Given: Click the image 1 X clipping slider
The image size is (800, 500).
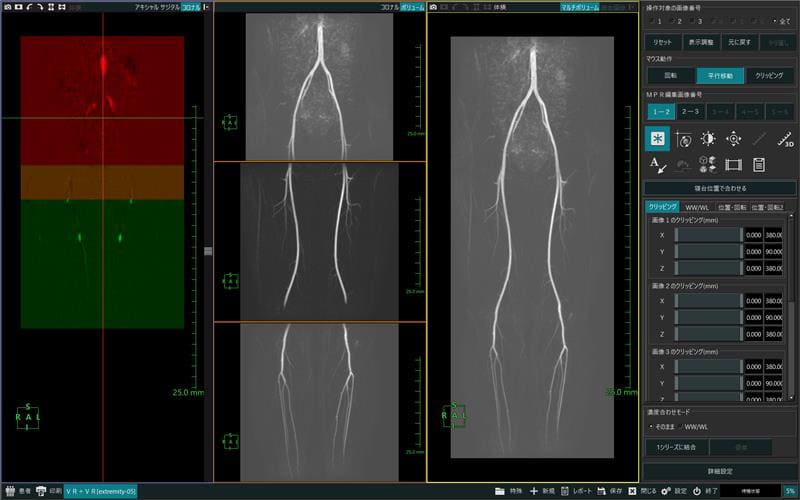Looking at the screenshot, I should coord(708,235).
